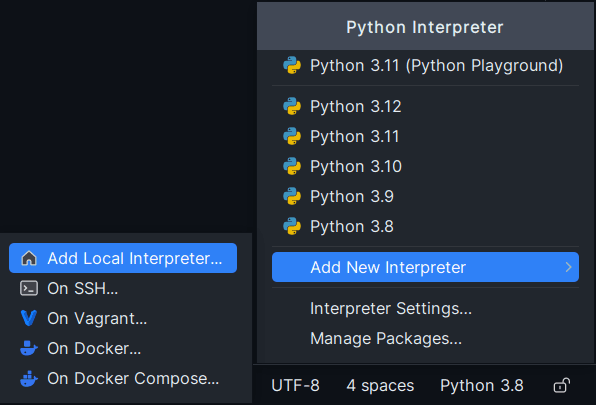Pick the Python 3.10 interpreter entry
Image resolution: width=596 pixels, height=405 pixels.
pyautogui.click(x=425, y=166)
